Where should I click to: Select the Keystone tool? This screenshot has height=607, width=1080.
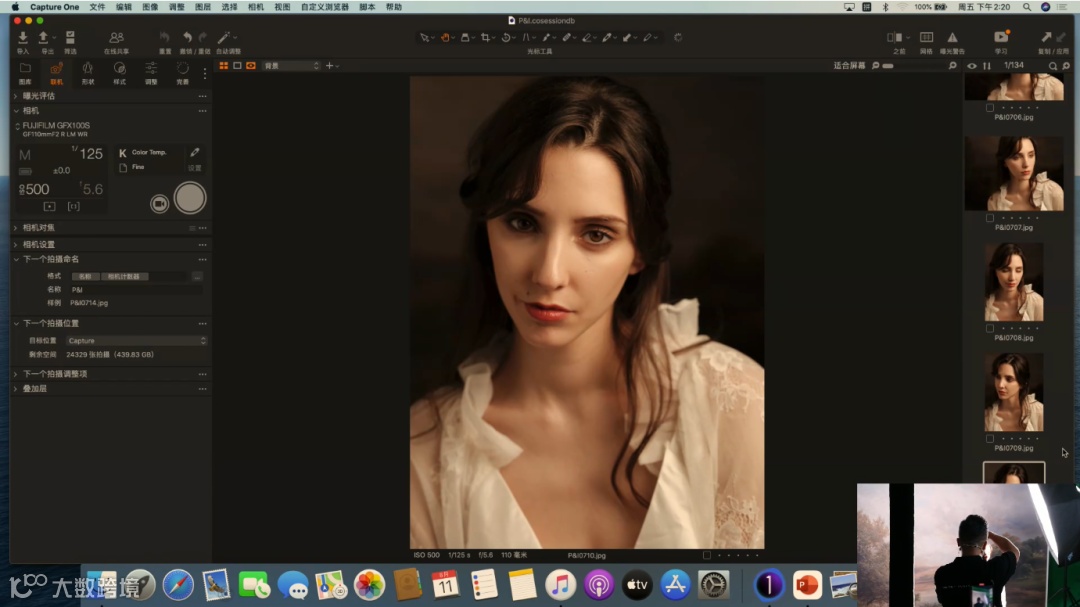click(x=526, y=37)
